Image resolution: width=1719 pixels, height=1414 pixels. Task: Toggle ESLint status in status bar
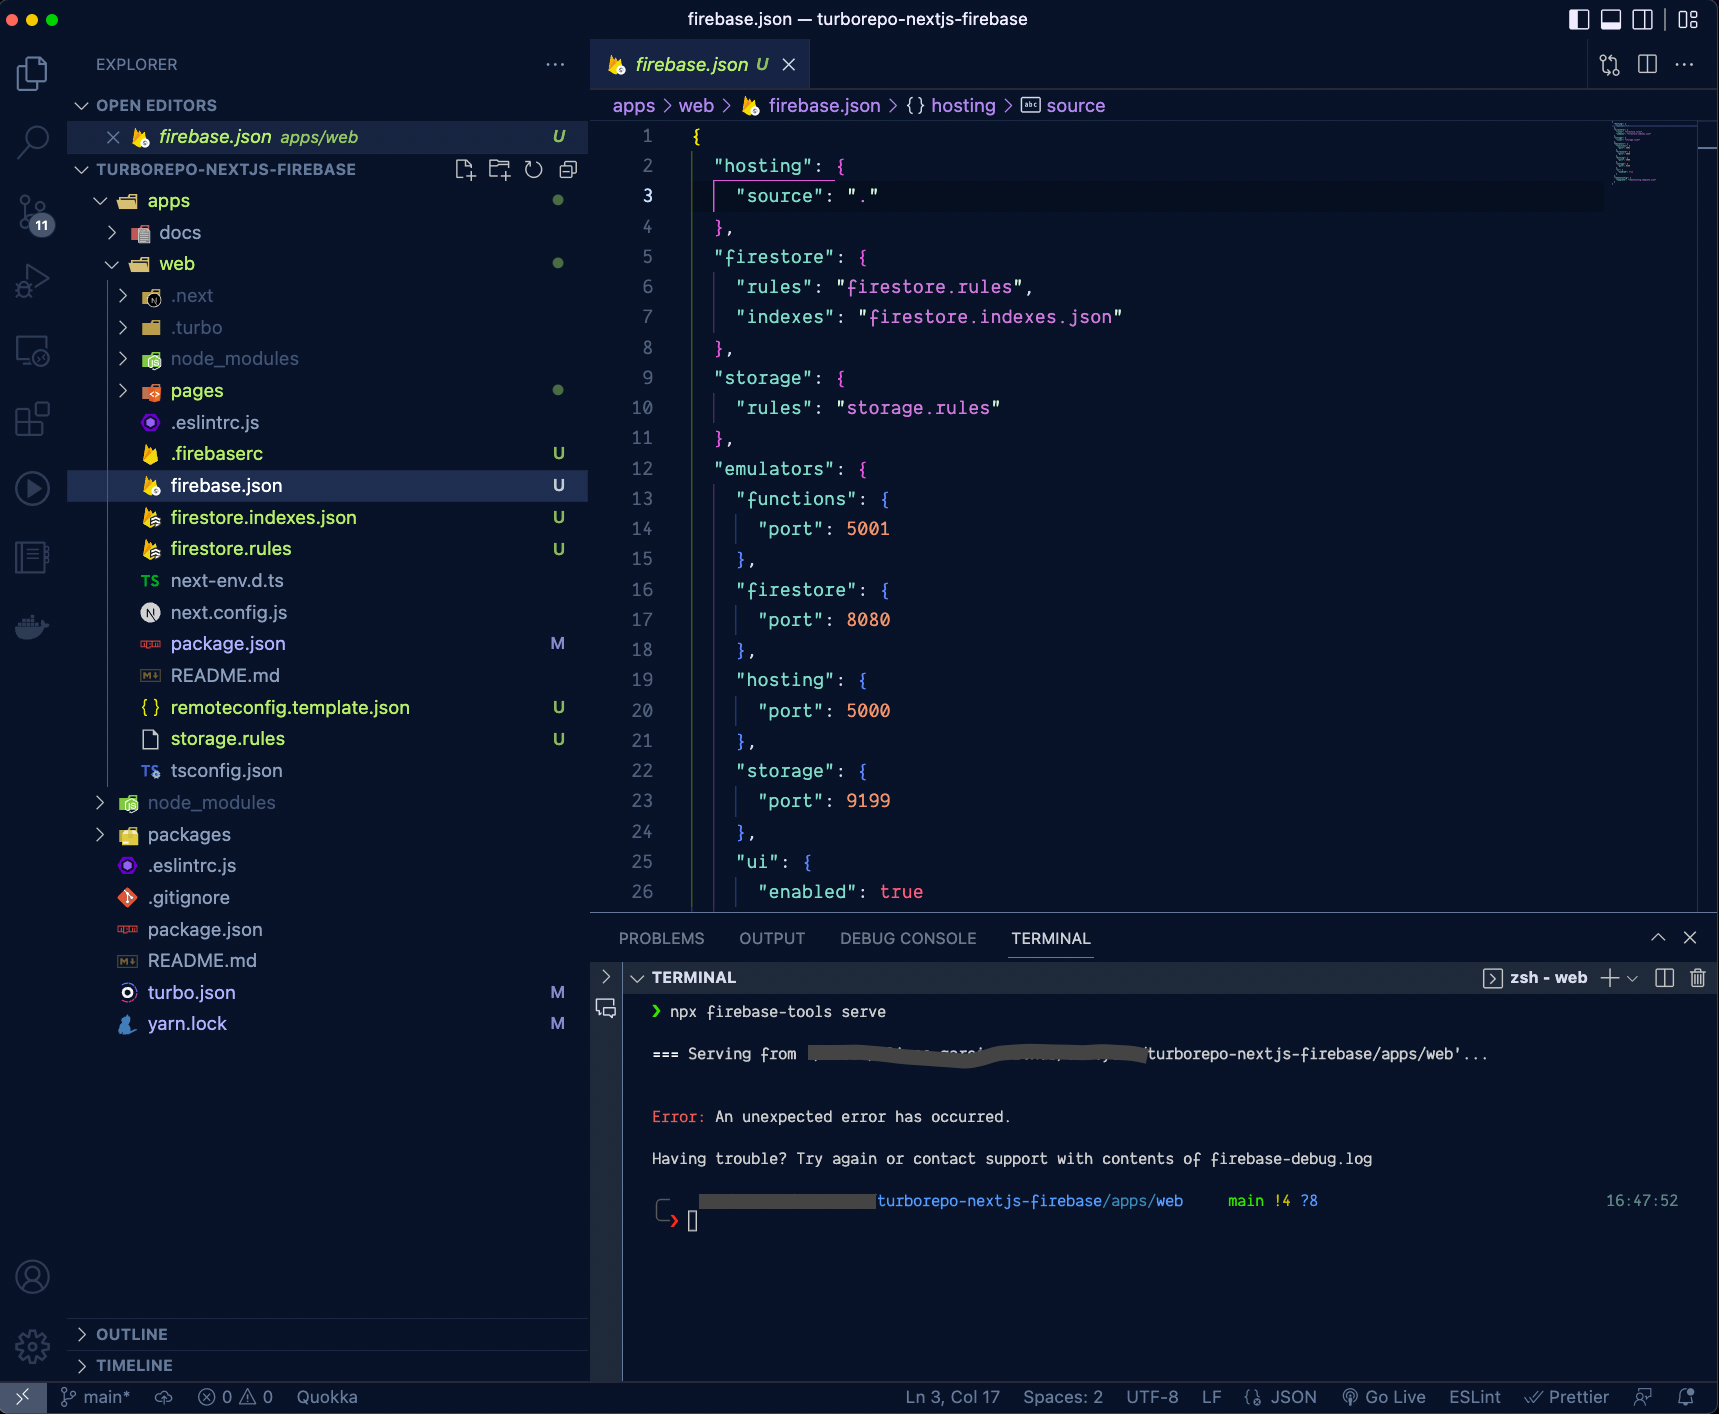1475,1397
